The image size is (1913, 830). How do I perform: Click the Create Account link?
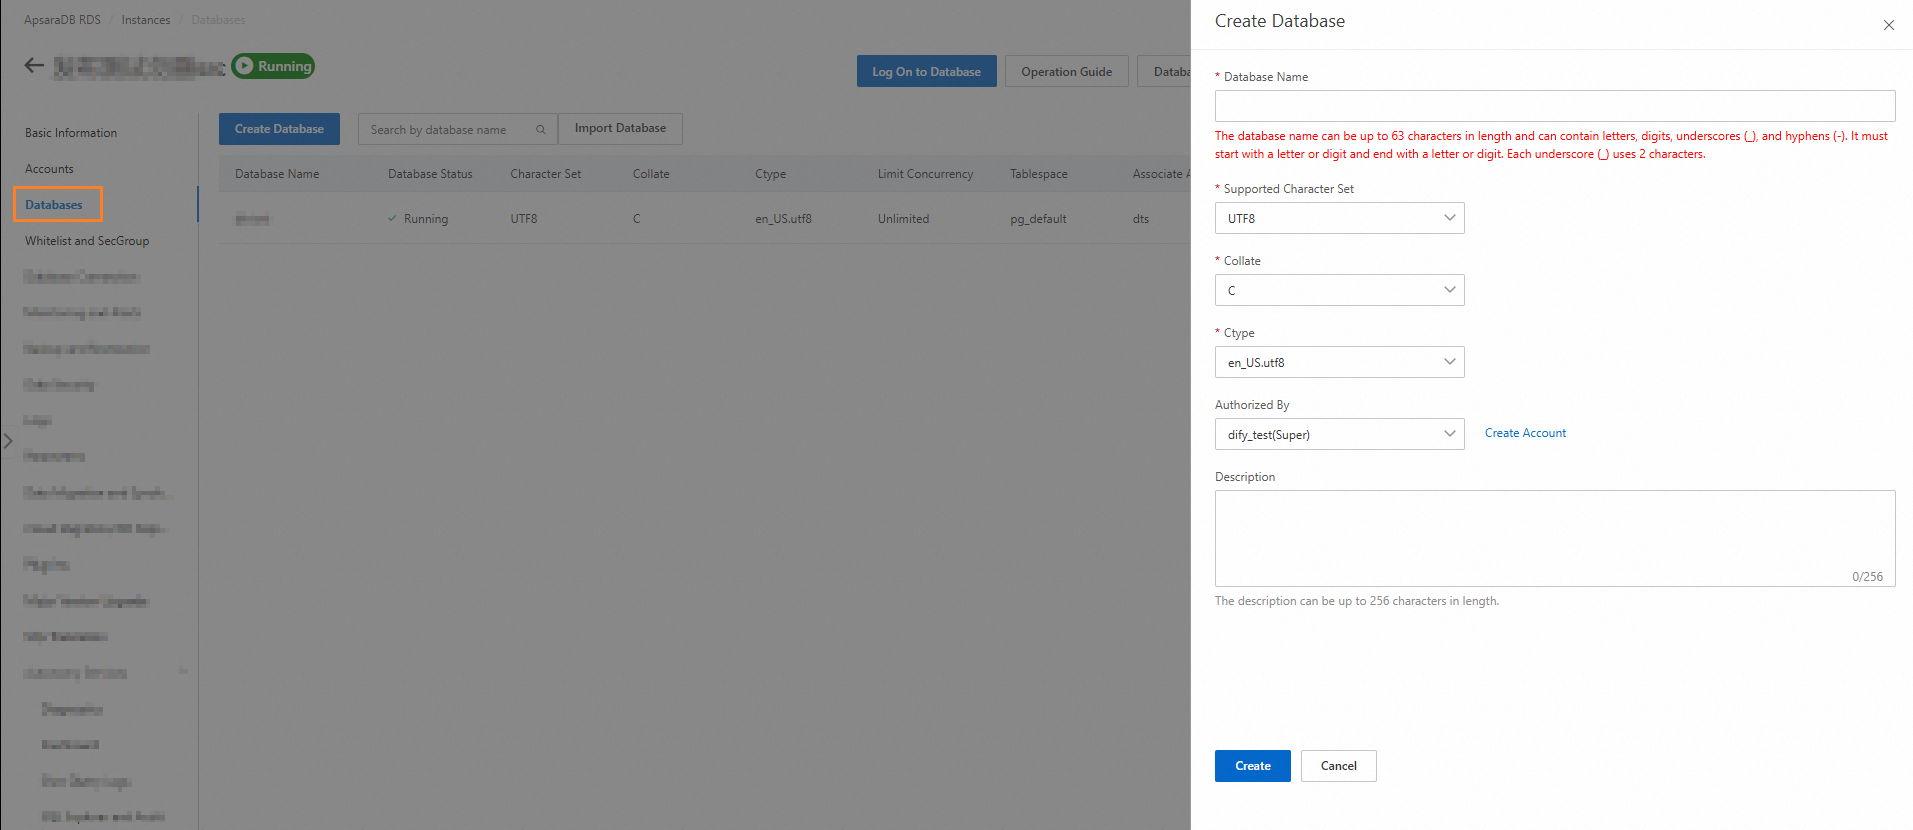(x=1525, y=433)
